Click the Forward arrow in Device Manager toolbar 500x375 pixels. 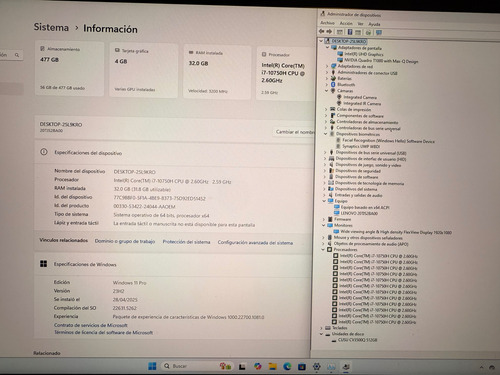pos(329,31)
